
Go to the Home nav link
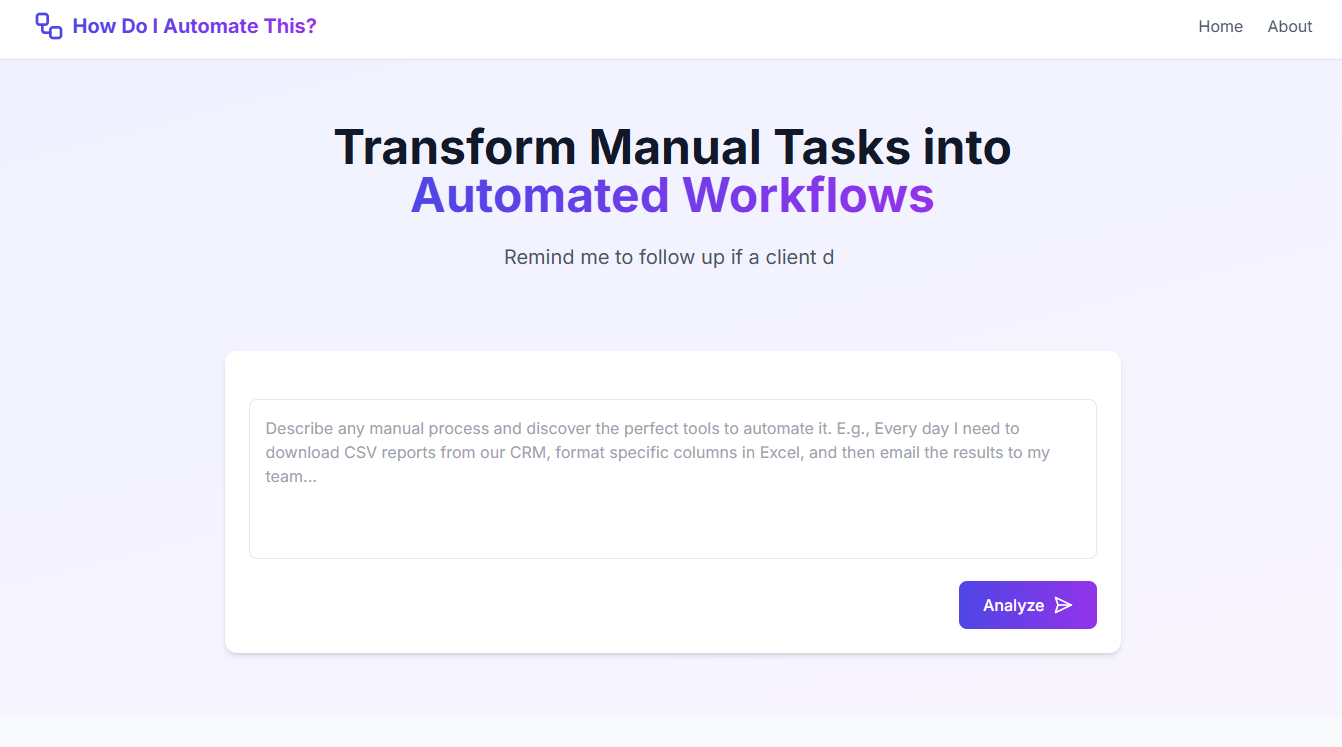[1220, 27]
